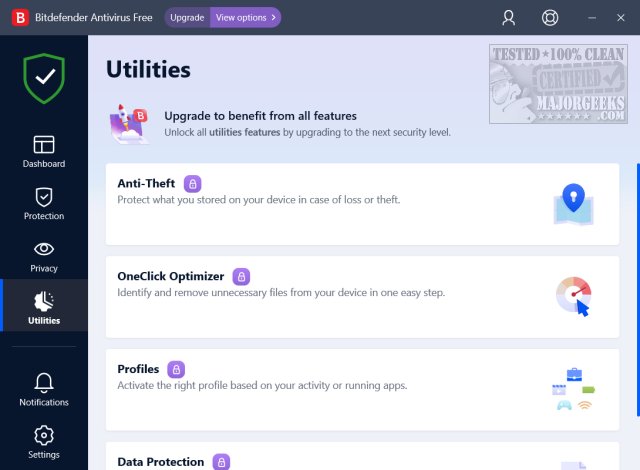Click the green shield status icon
Image resolution: width=640 pixels, height=470 pixels.
pyautogui.click(x=44, y=80)
